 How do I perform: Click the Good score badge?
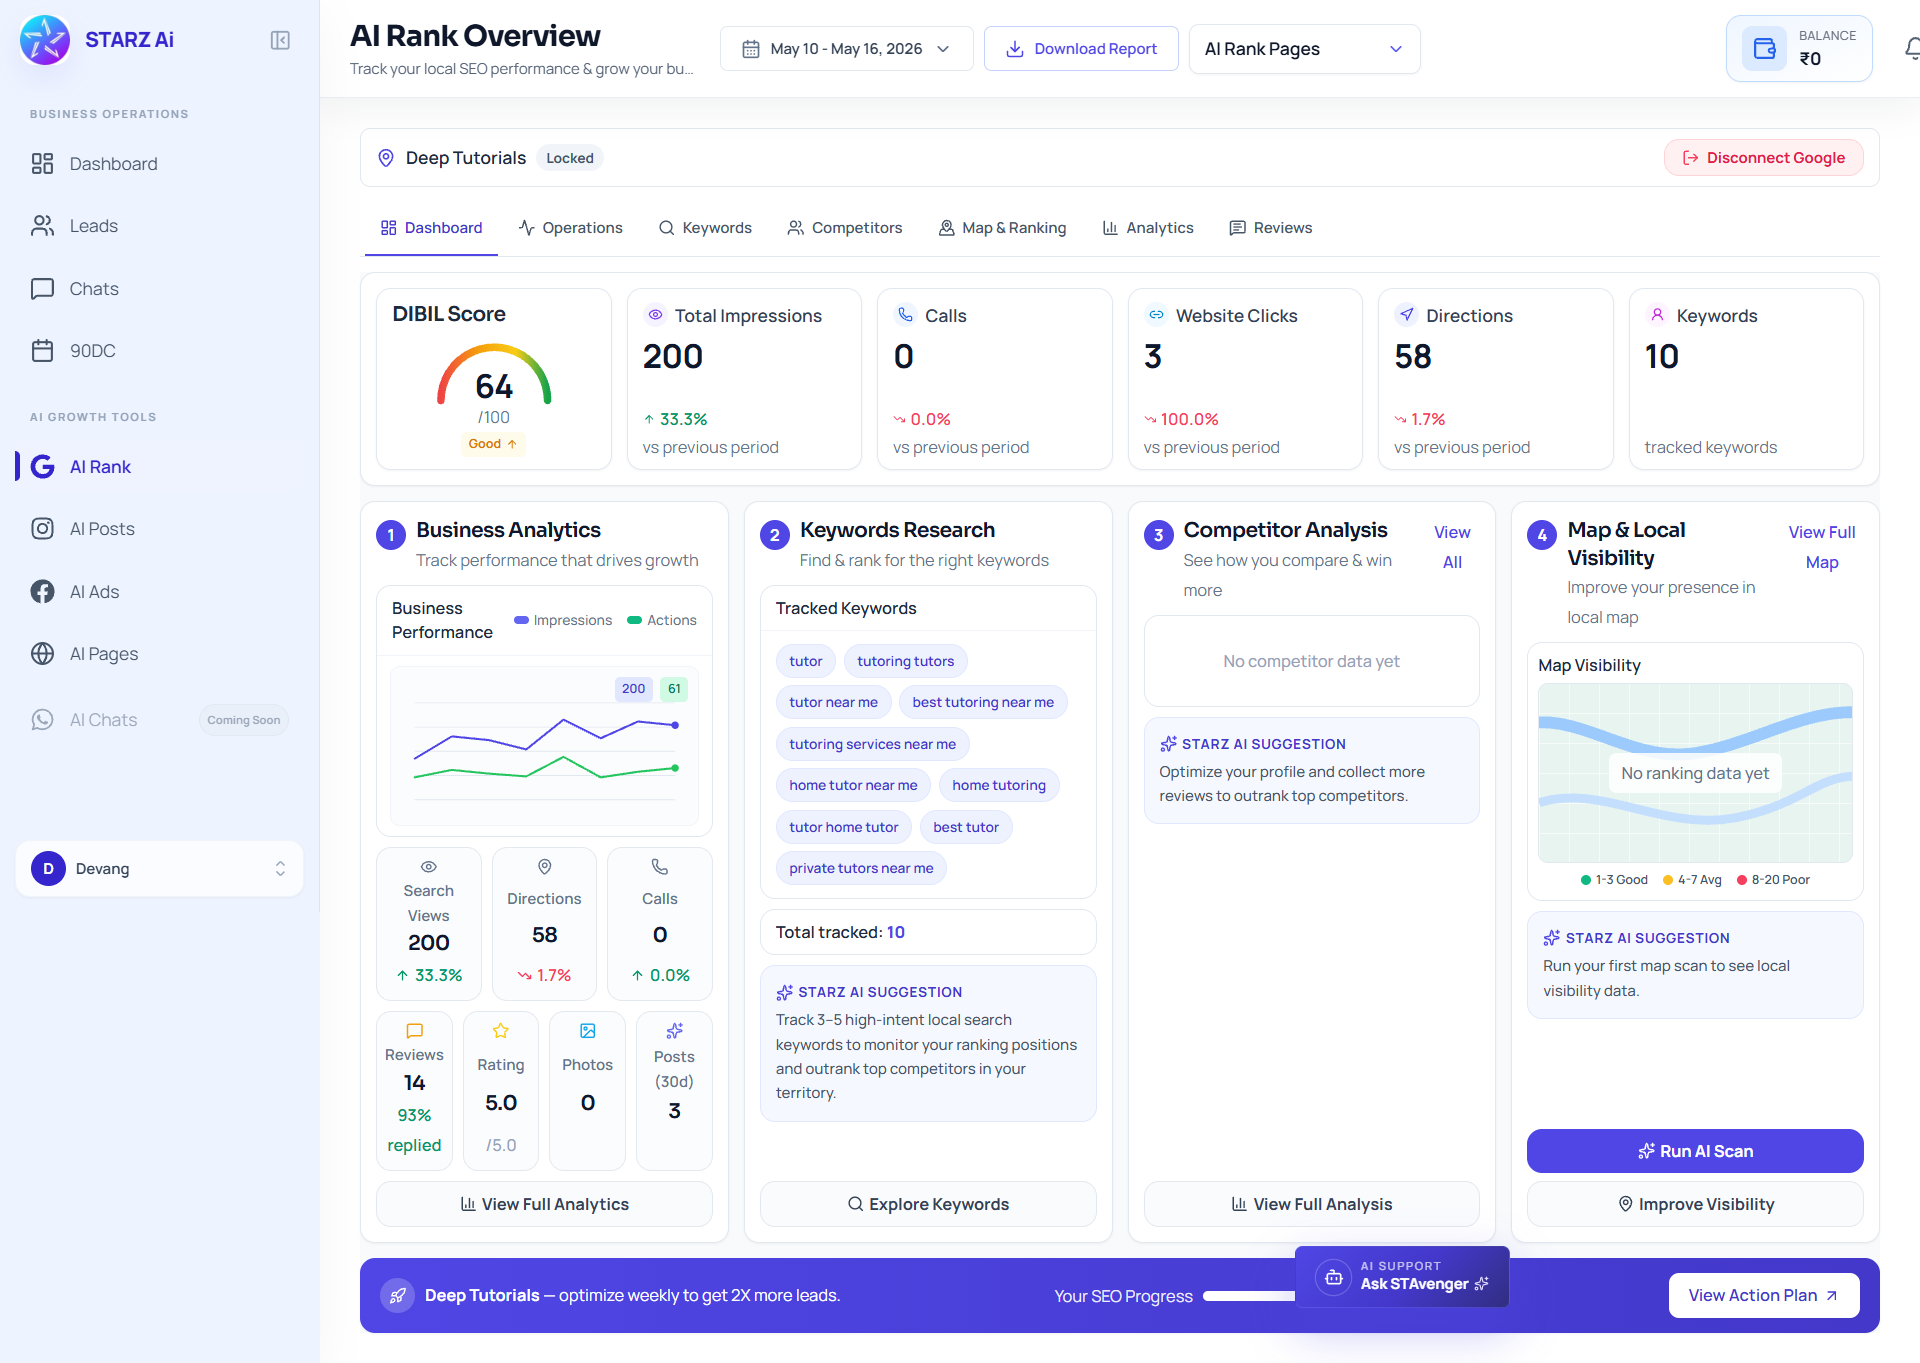pyautogui.click(x=493, y=444)
